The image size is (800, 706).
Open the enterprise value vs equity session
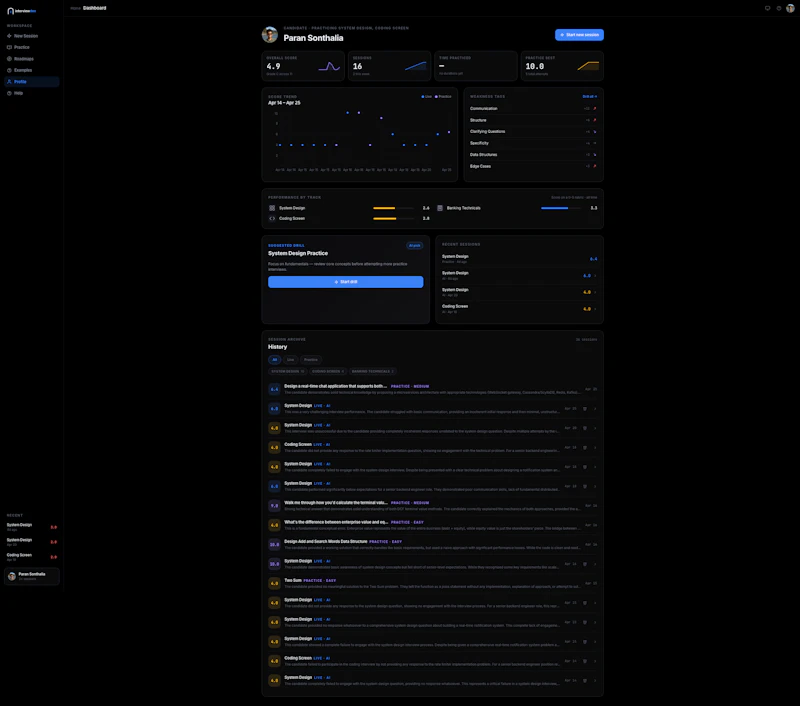(433, 525)
